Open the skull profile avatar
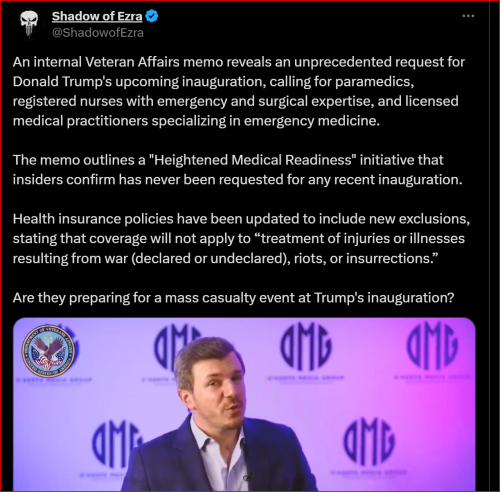500x492 pixels. coord(29,24)
